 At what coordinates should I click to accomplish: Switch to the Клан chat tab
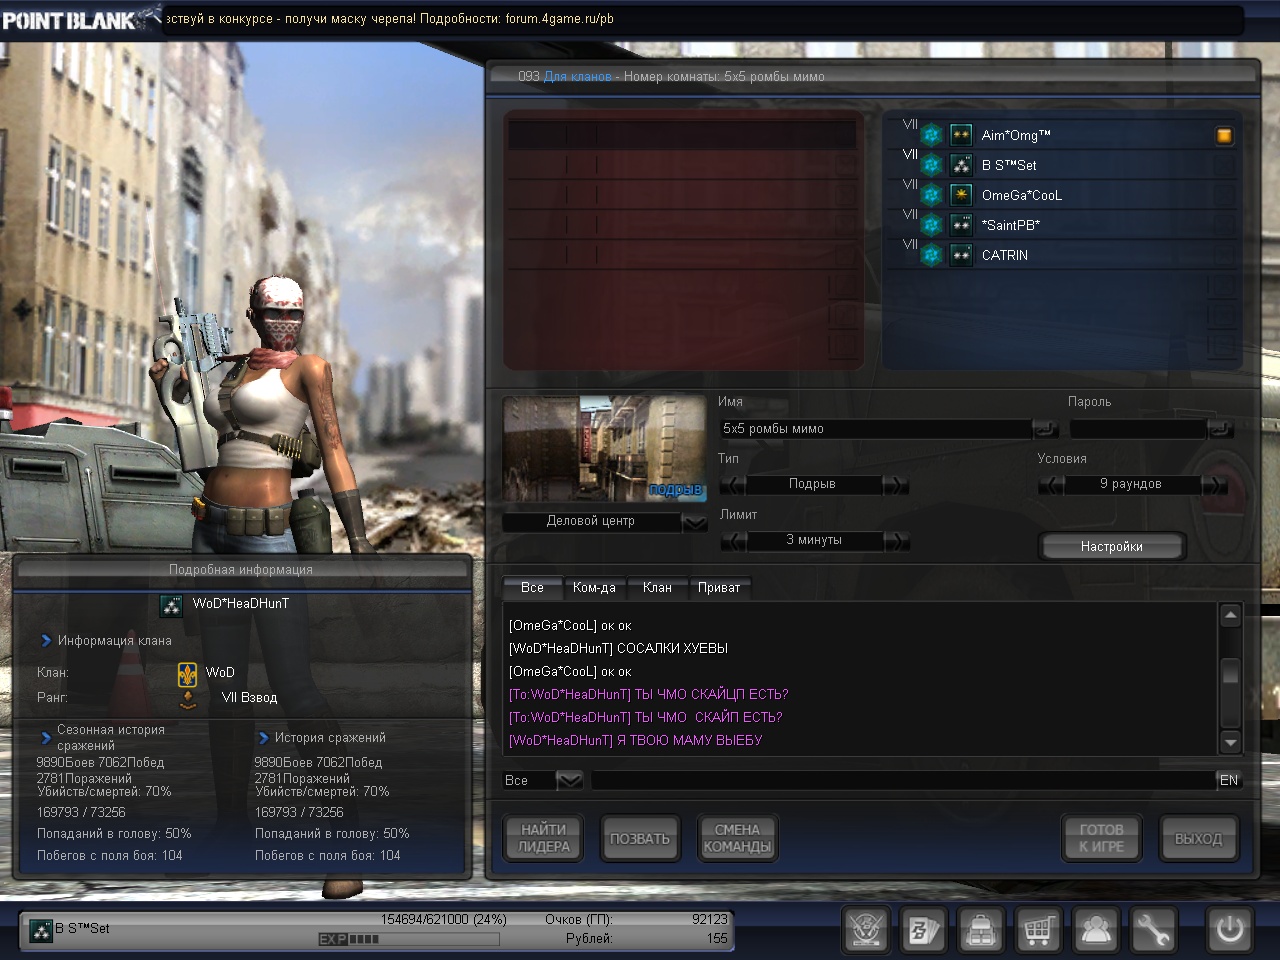tap(657, 588)
